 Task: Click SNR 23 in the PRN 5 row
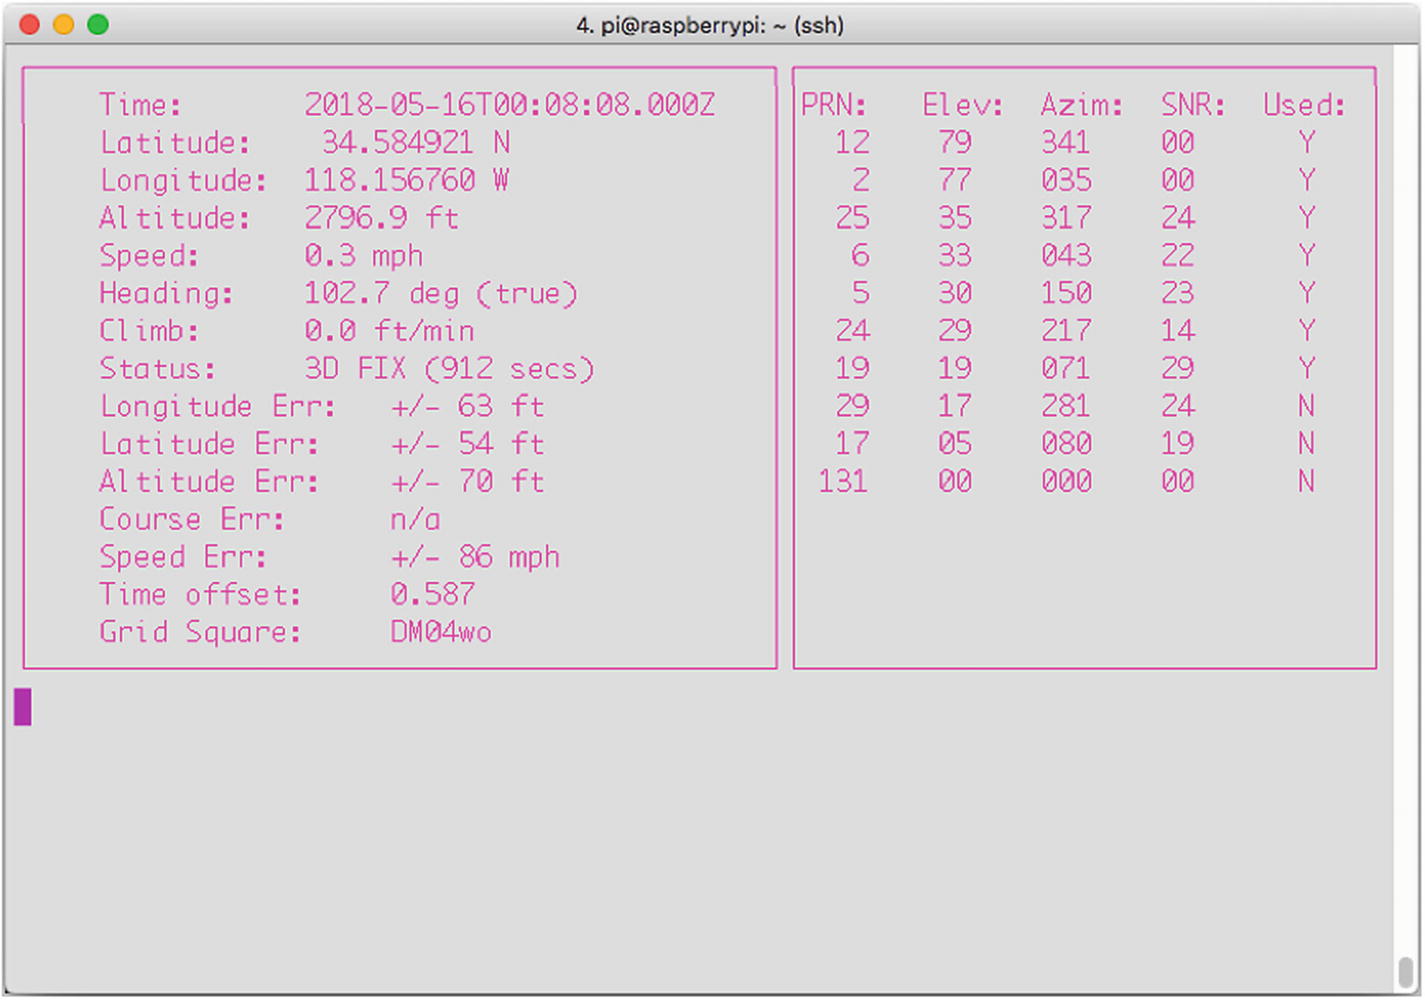(x=1177, y=294)
